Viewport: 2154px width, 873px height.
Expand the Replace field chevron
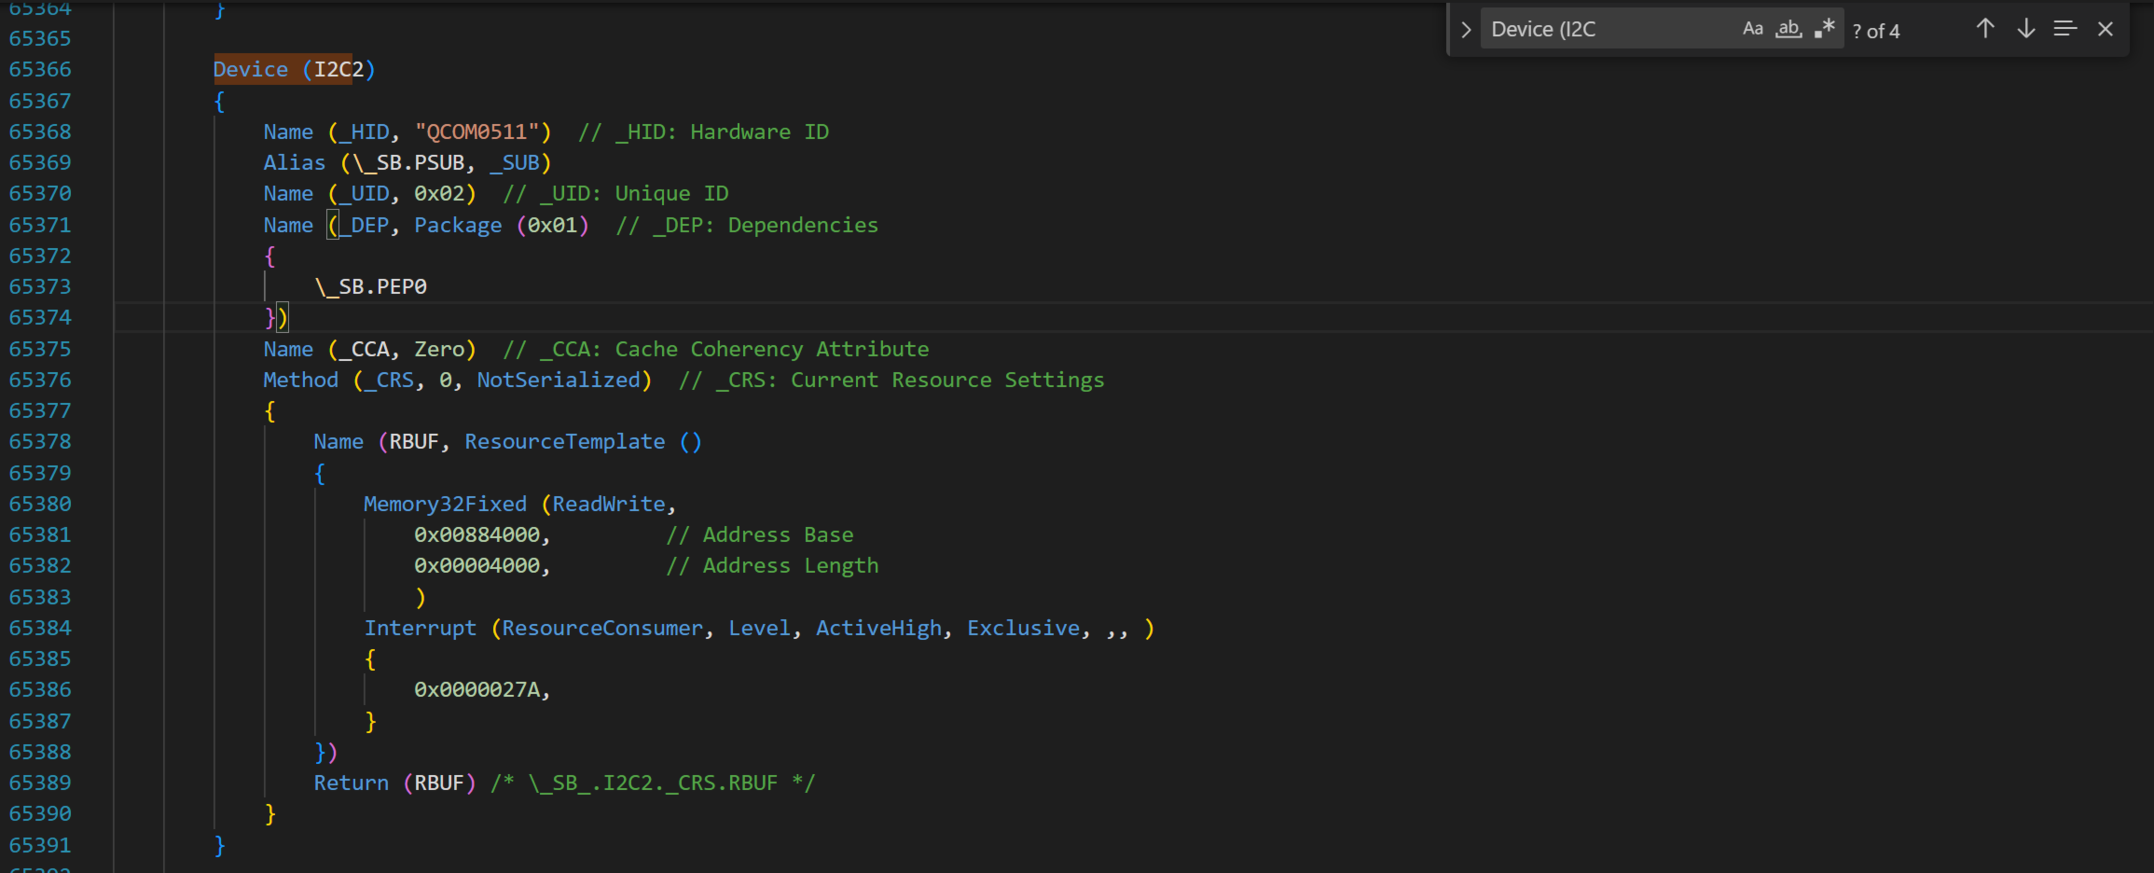click(x=1466, y=30)
